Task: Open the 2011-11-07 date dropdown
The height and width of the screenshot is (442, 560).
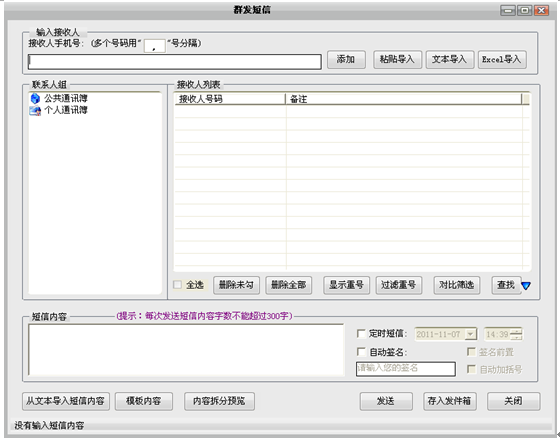Action: coord(471,334)
